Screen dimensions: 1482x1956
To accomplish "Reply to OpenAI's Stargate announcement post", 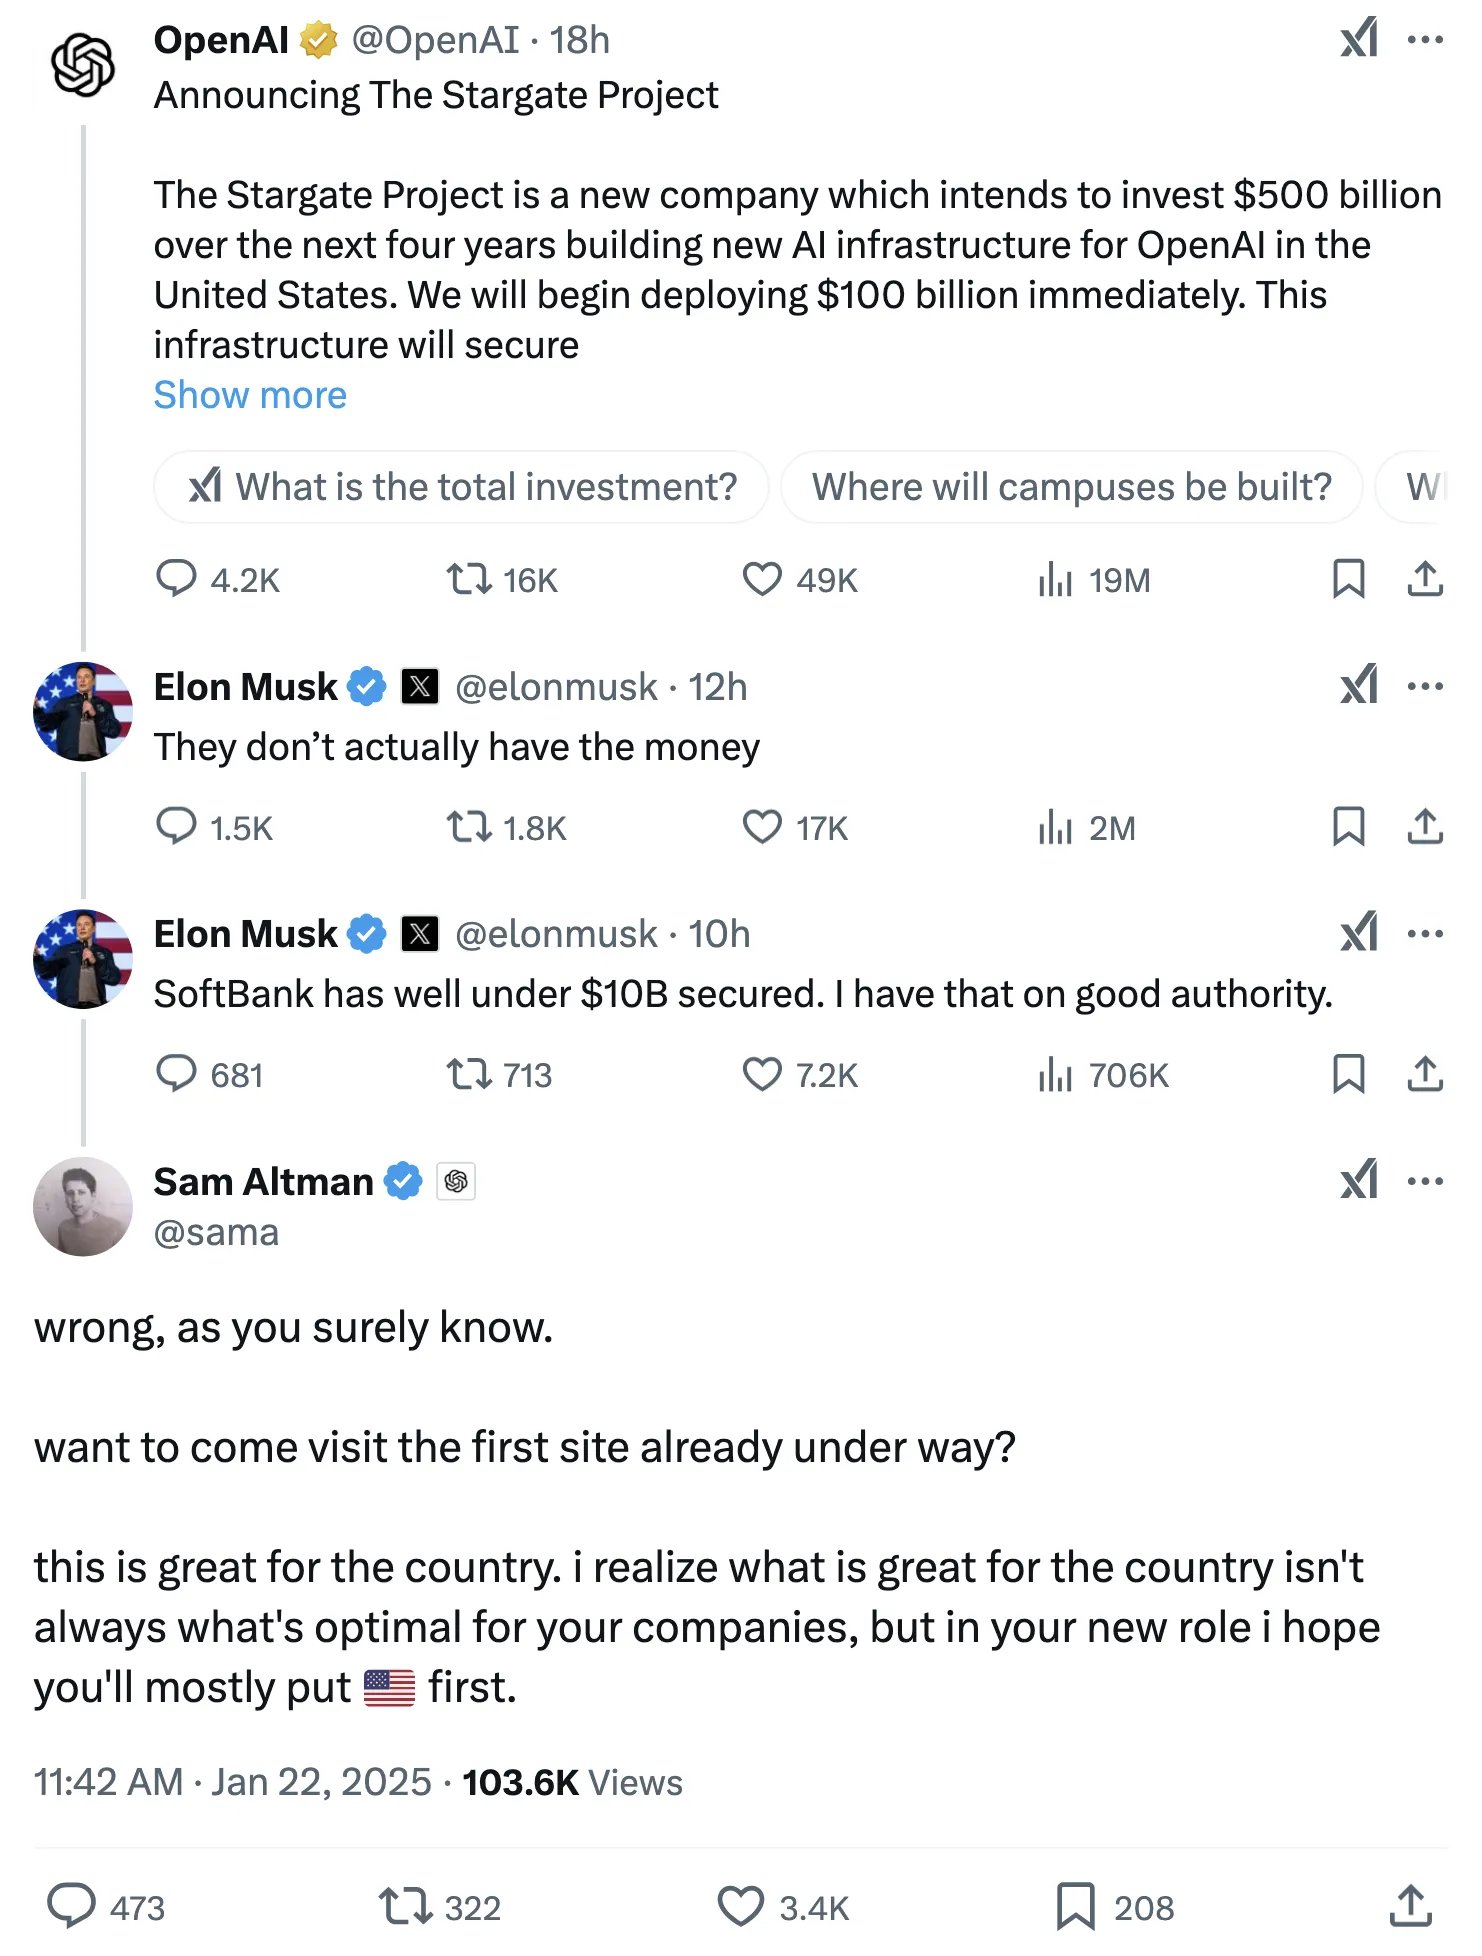I will 177,579.
